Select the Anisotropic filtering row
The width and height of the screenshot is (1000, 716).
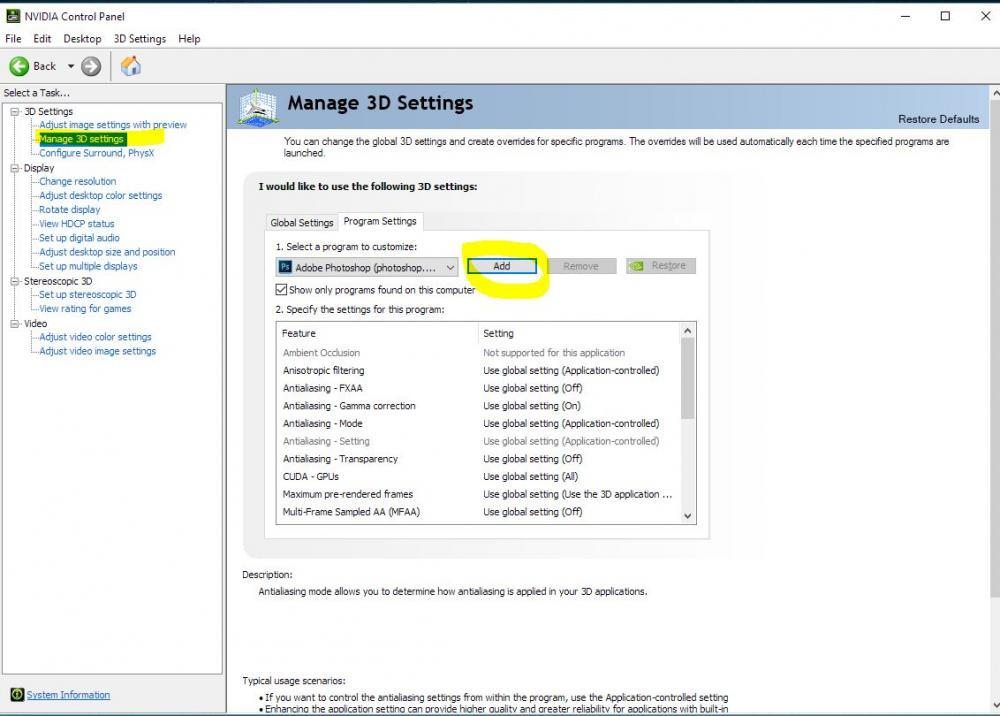(x=478, y=370)
